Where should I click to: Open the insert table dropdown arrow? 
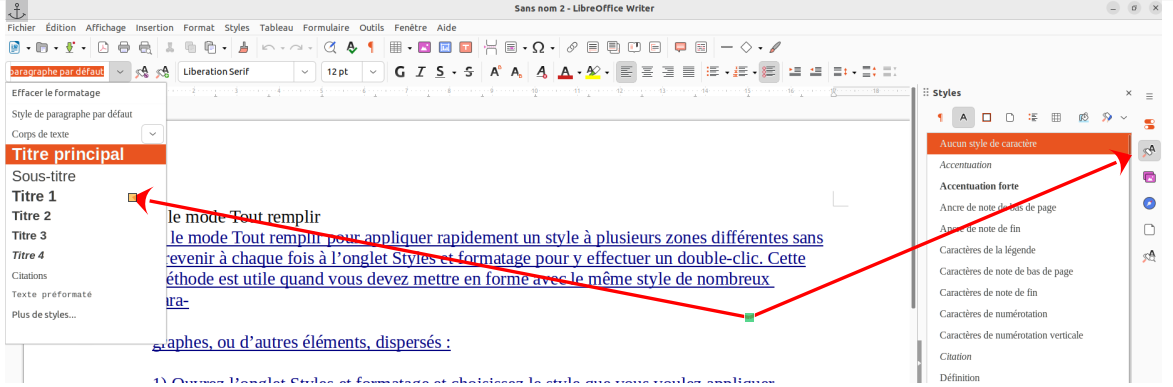tap(409, 47)
